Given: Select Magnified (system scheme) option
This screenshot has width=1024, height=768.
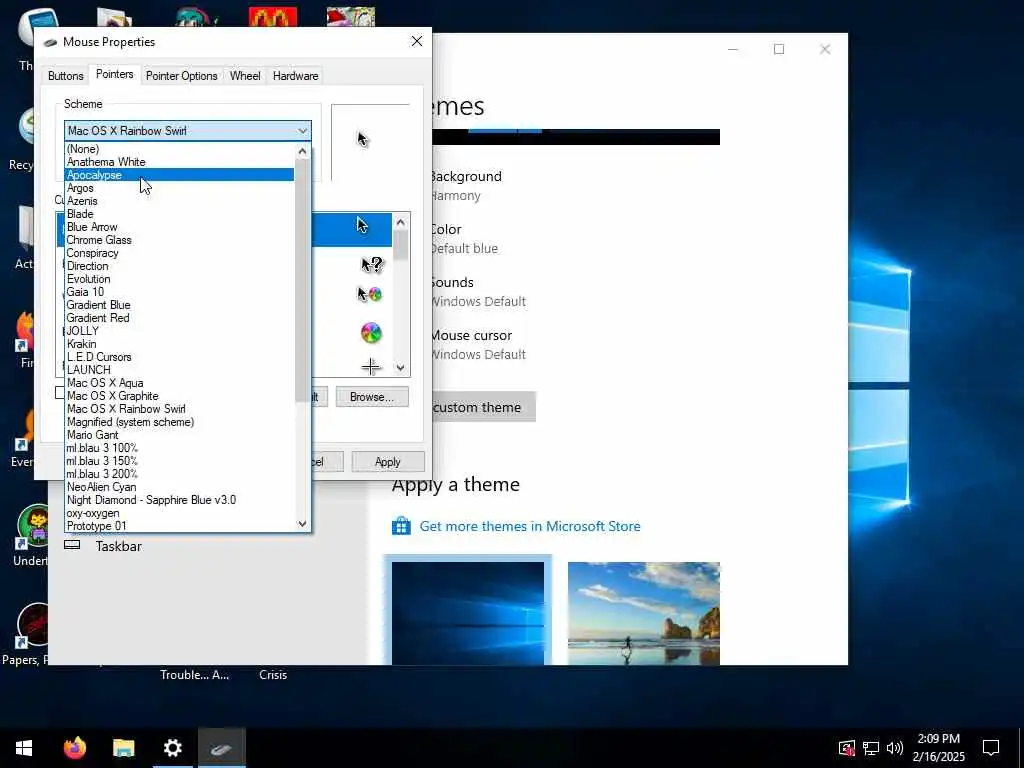Looking at the screenshot, I should click(x=180, y=423).
